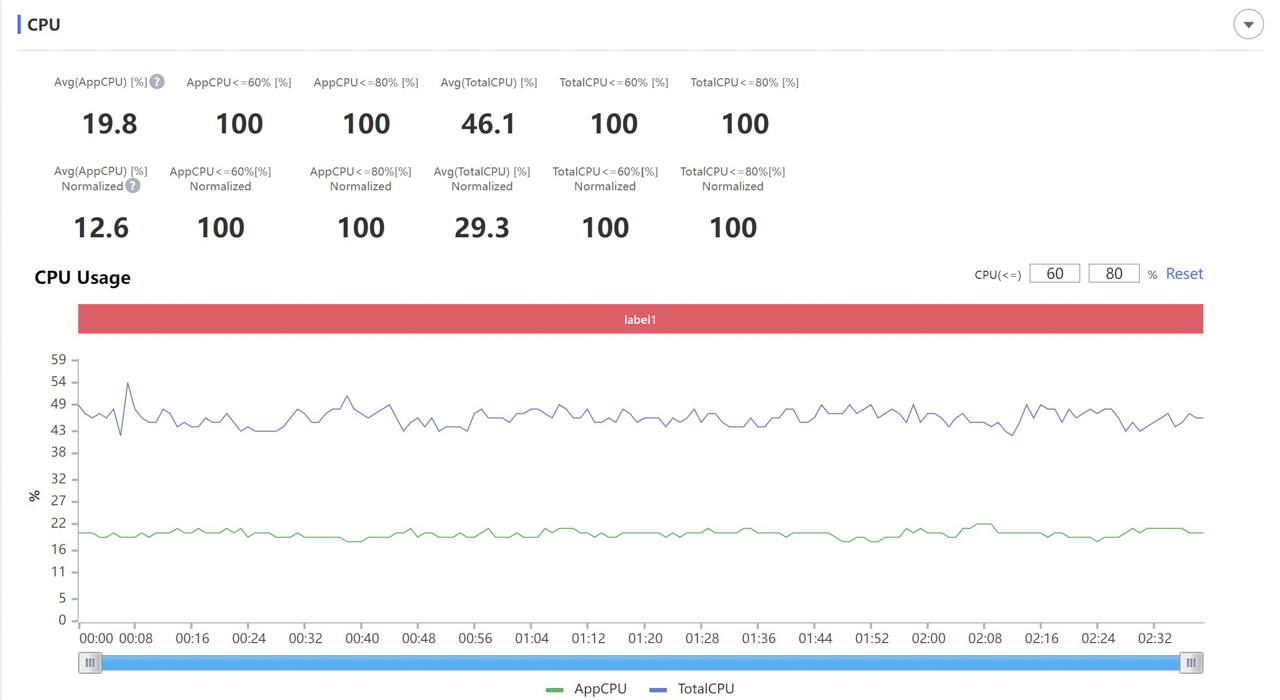This screenshot has width=1280, height=700.
Task: Click the Avg(TotalCPU) value 46.1
Action: [488, 124]
